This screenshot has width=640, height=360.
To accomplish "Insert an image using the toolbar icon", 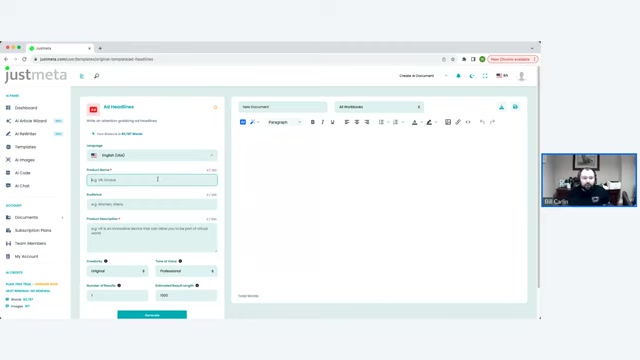I will [448, 122].
